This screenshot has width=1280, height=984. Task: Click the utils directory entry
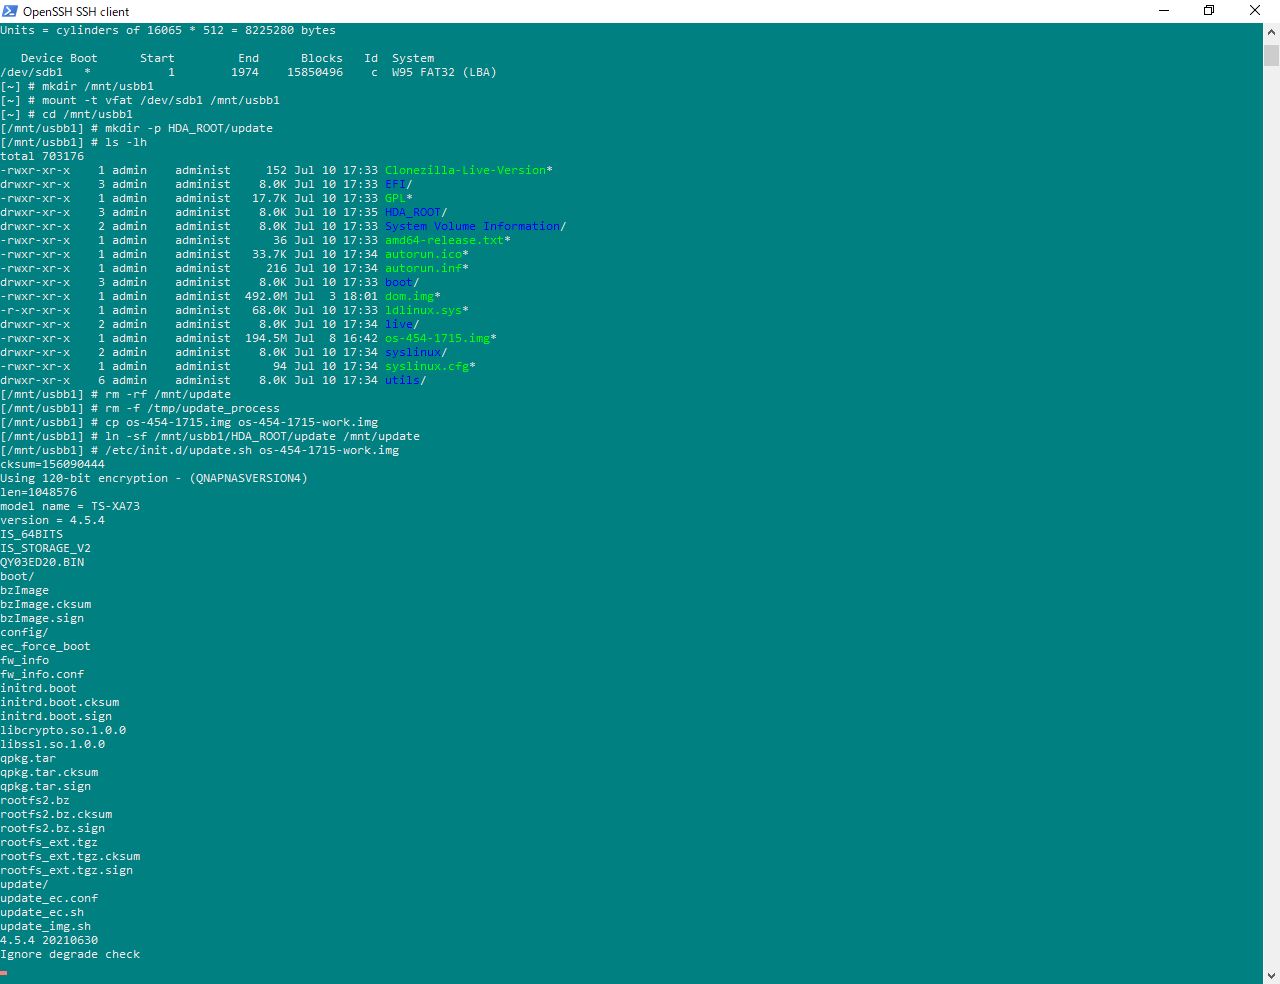tap(402, 380)
